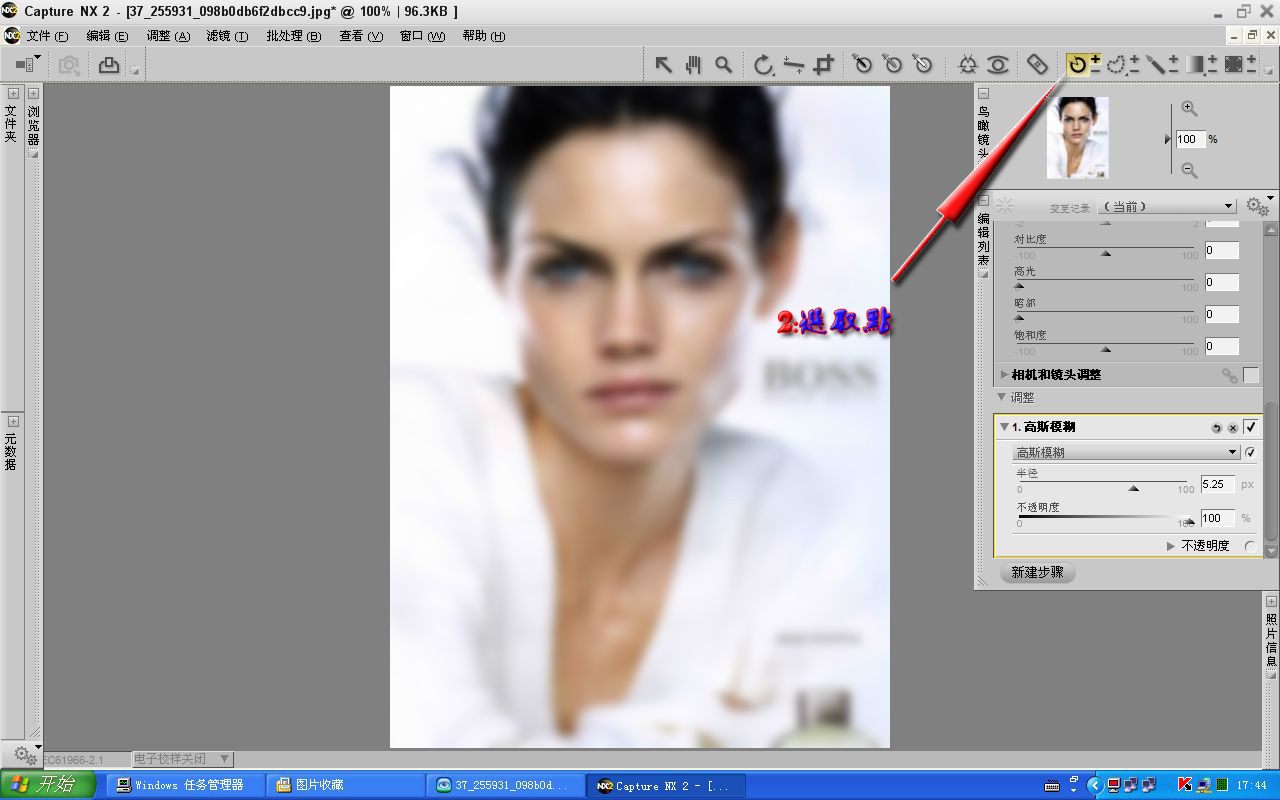
Task: Click the print icon in toolbar
Action: tap(109, 65)
